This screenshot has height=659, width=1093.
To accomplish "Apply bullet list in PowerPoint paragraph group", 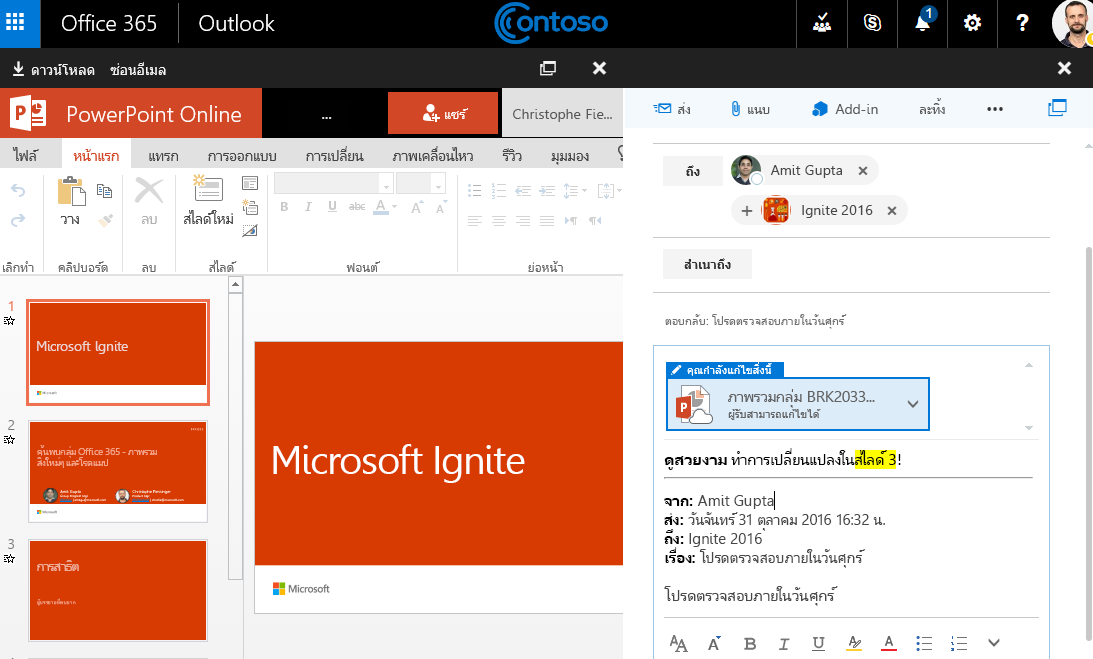I will click(475, 190).
